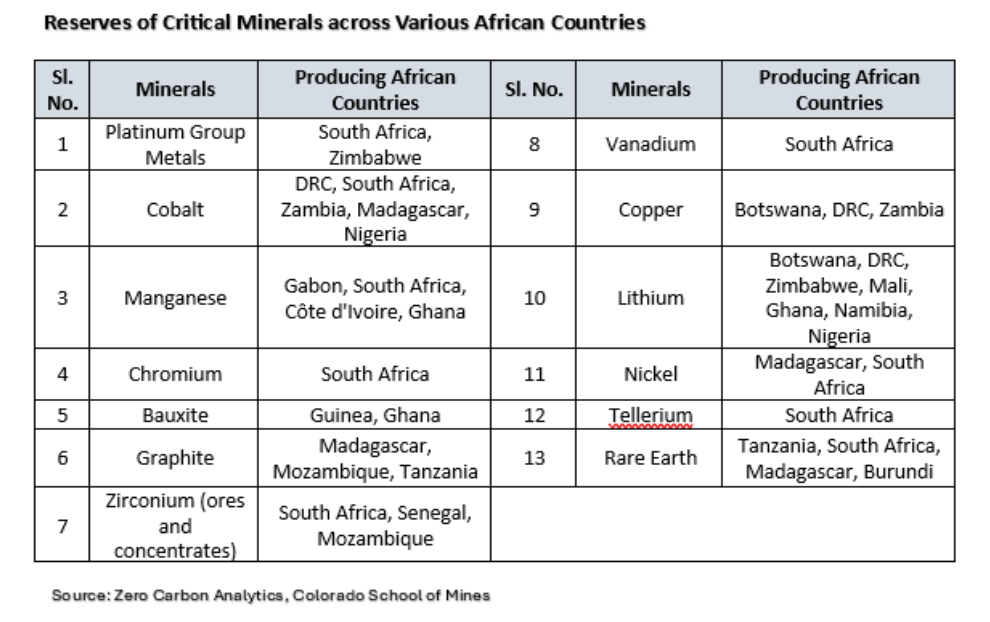Click the "South Africa, Zimbabwe" countries cell
This screenshot has width=990, height=622.
tap(374, 144)
